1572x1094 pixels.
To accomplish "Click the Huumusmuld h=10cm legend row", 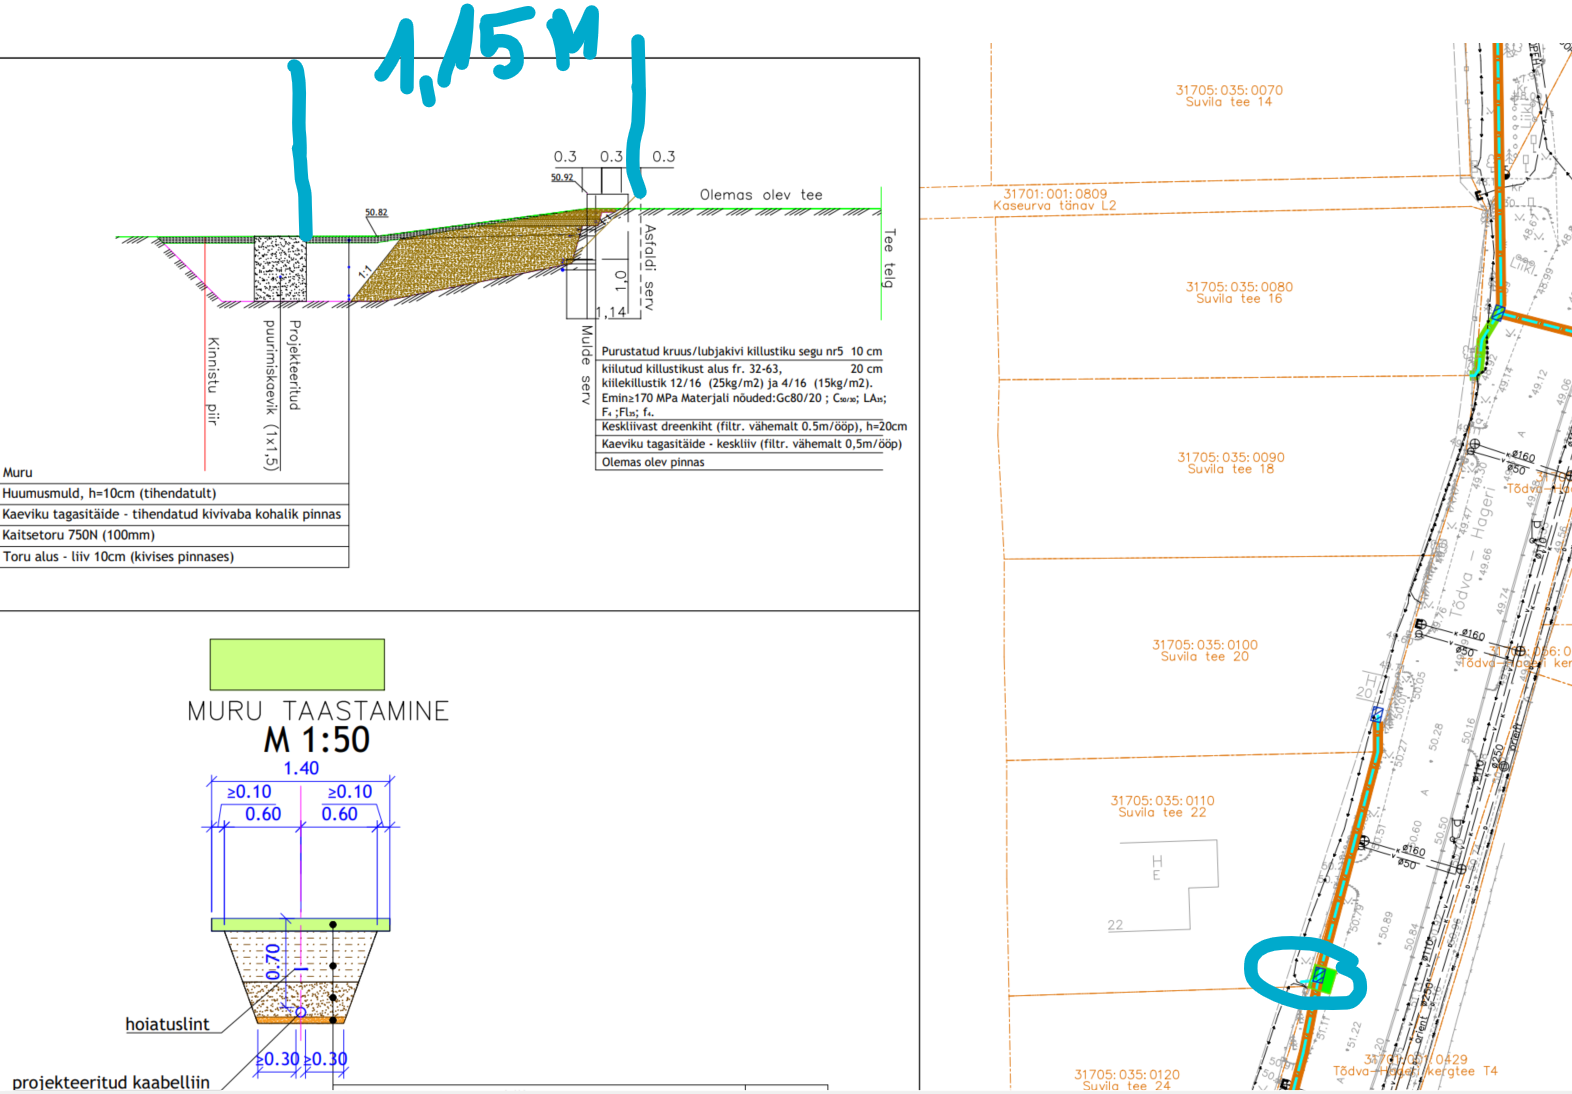I will point(110,493).
